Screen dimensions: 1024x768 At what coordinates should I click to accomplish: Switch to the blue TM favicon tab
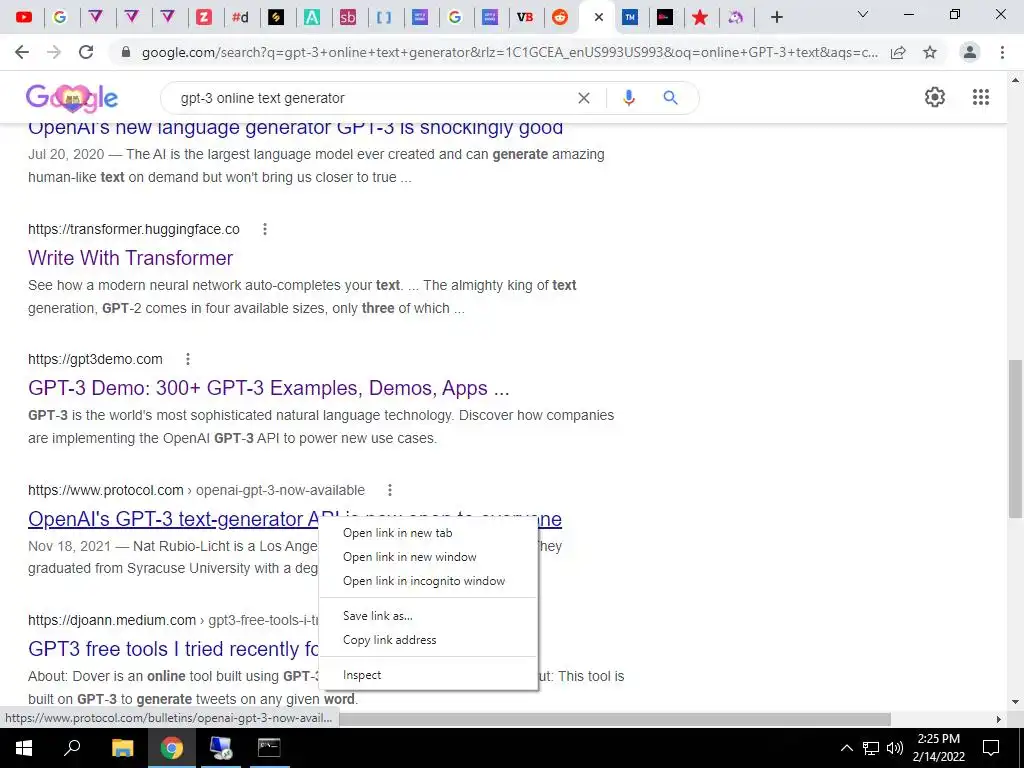point(630,17)
